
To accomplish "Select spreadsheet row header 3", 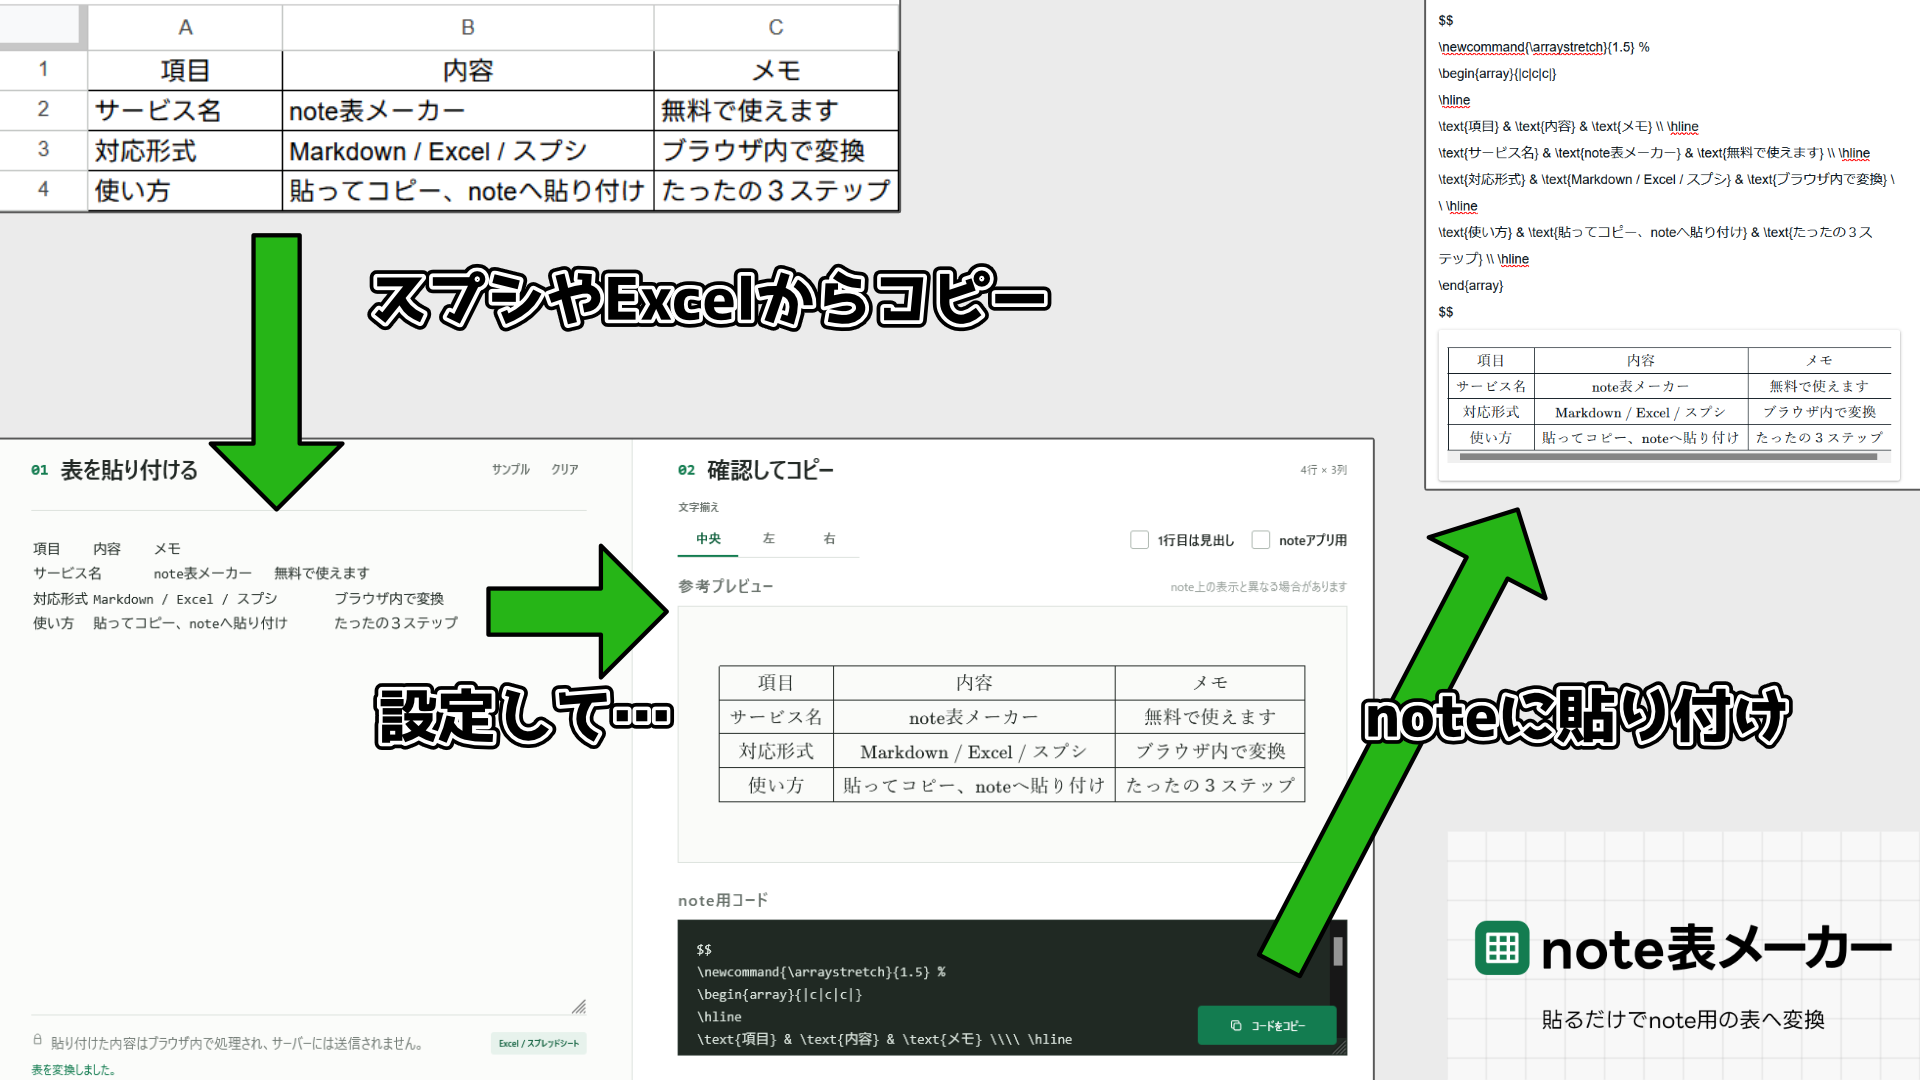I will point(43,150).
